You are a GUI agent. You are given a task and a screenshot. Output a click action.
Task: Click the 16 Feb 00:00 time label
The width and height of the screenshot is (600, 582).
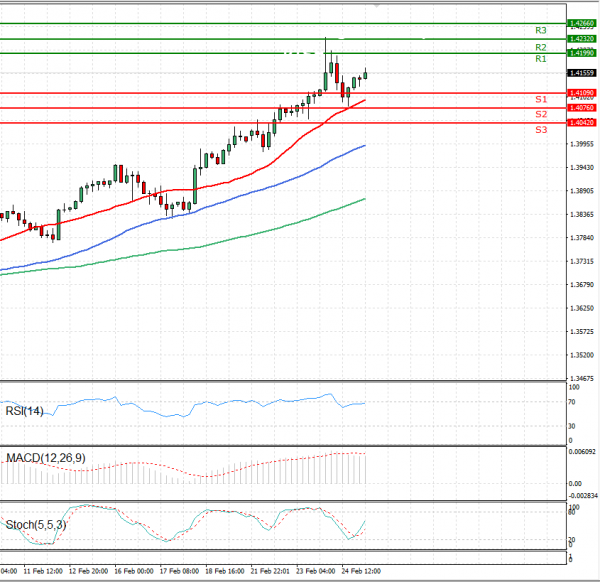point(134,571)
